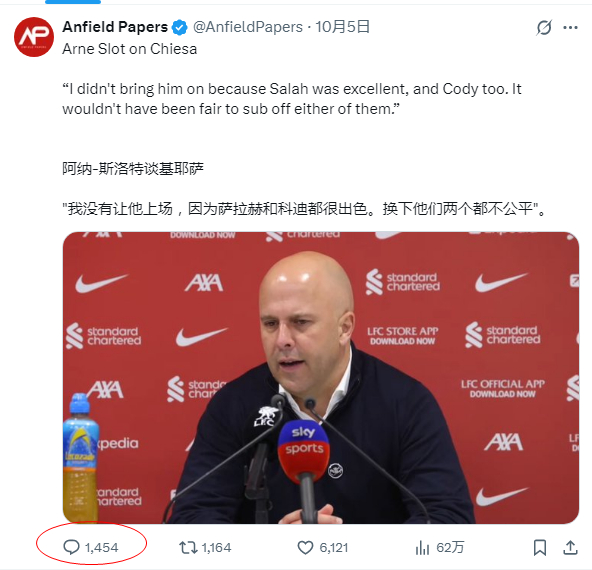This screenshot has height=570, width=592.
Task: Like the tweet with heart icon
Action: click(x=305, y=547)
